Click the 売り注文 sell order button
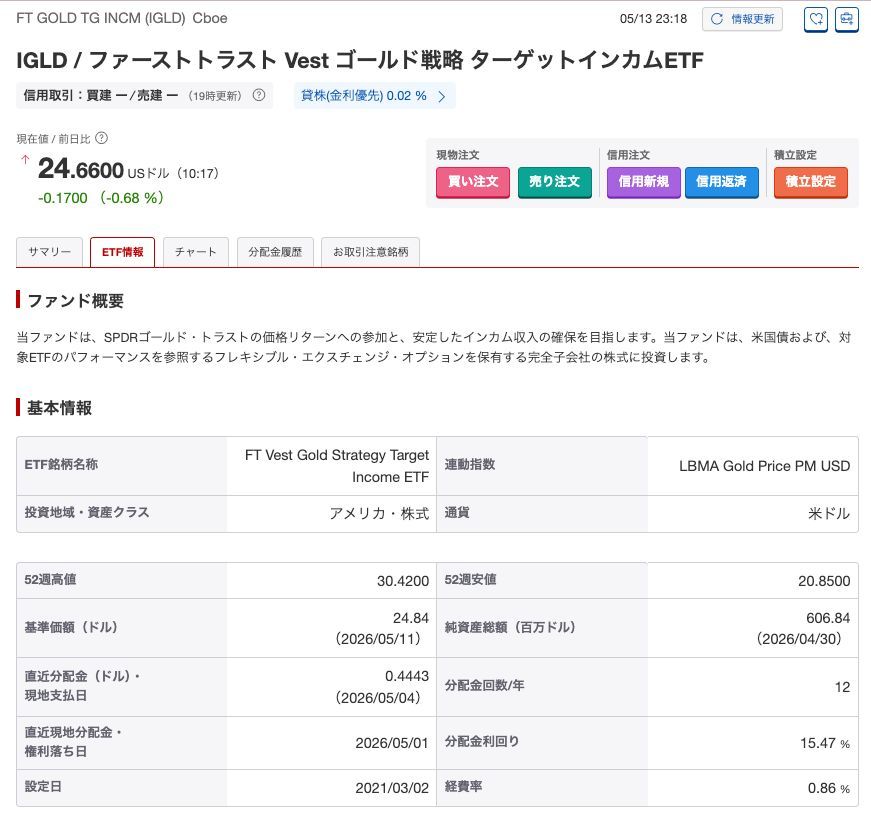This screenshot has width=871, height=816. [554, 182]
